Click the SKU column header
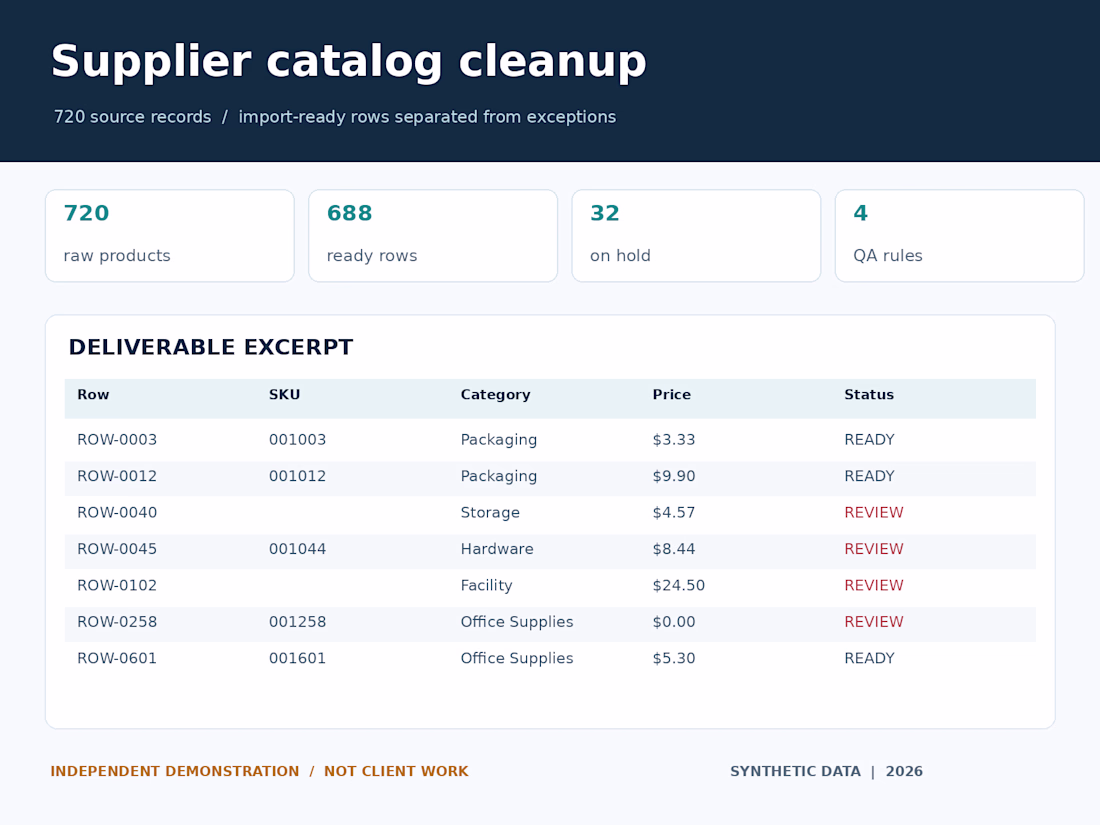 click(x=284, y=394)
